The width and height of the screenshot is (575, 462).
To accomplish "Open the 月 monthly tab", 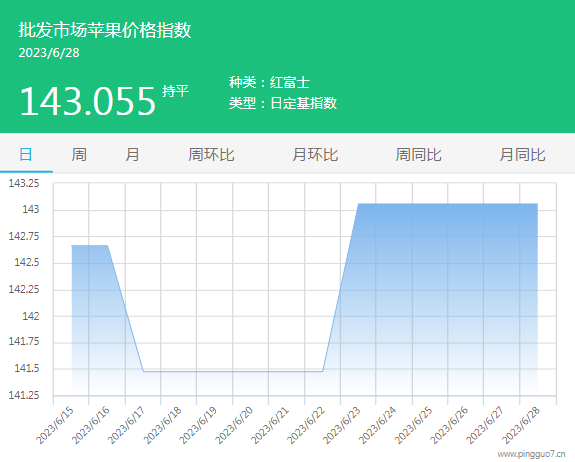I will coord(132,154).
